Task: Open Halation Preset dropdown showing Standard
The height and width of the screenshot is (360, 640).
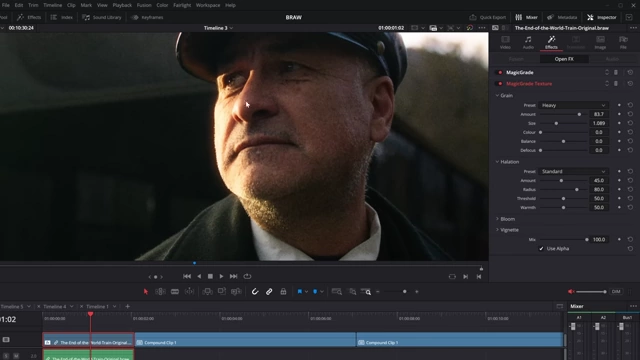Action: pos(573,171)
